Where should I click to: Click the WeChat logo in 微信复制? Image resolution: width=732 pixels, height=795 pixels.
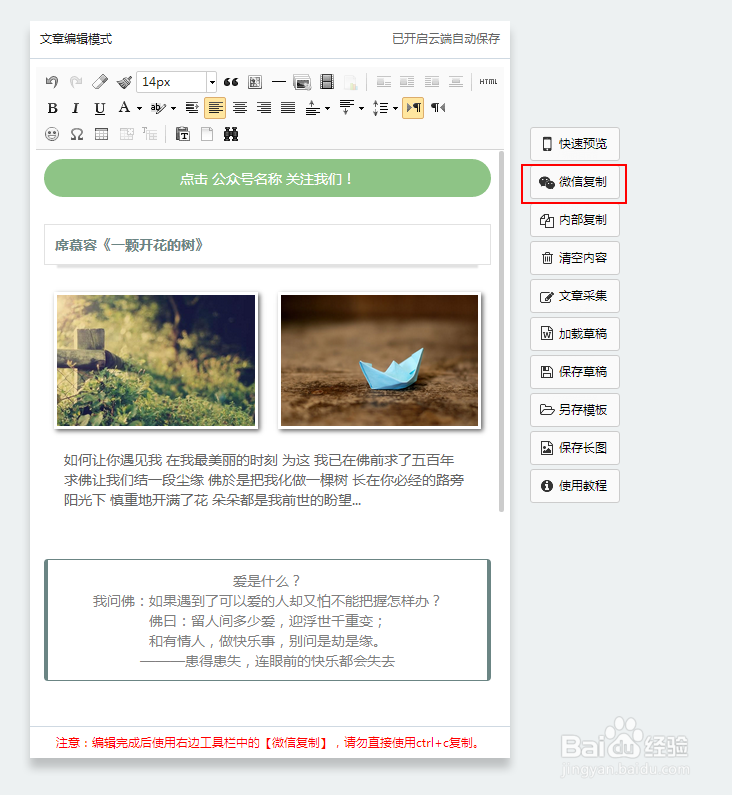pos(546,182)
